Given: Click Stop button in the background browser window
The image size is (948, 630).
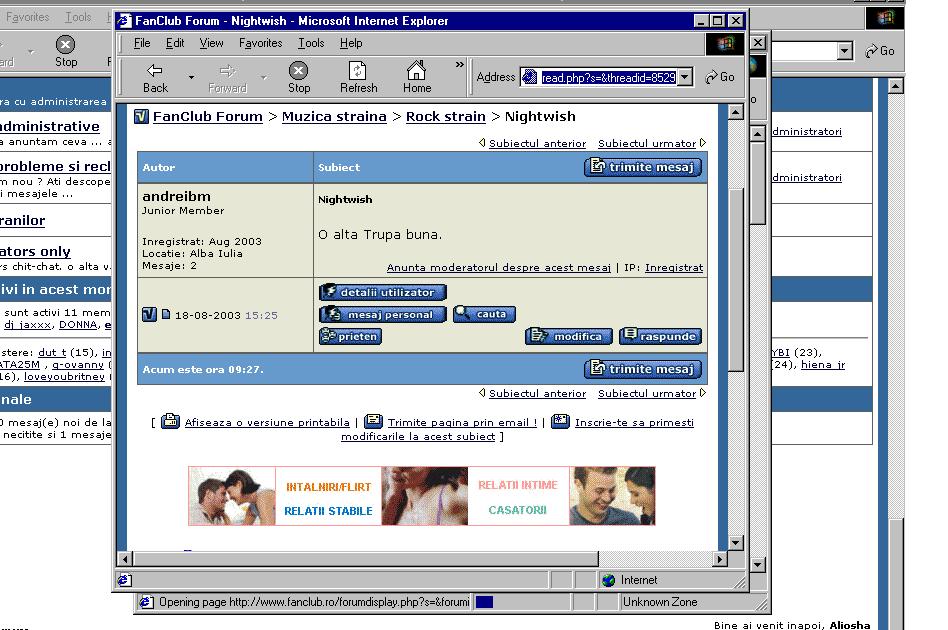Looking at the screenshot, I should [65, 51].
